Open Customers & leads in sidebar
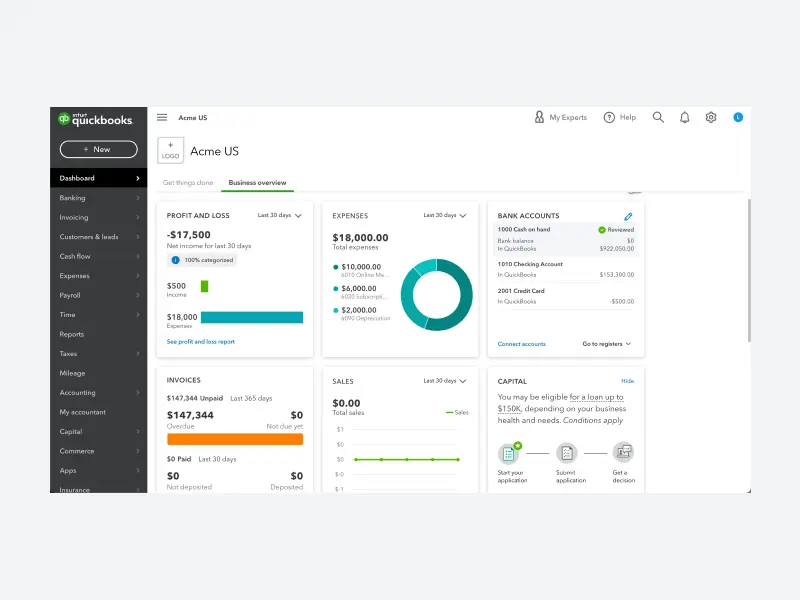The width and height of the screenshot is (800, 600). point(98,237)
